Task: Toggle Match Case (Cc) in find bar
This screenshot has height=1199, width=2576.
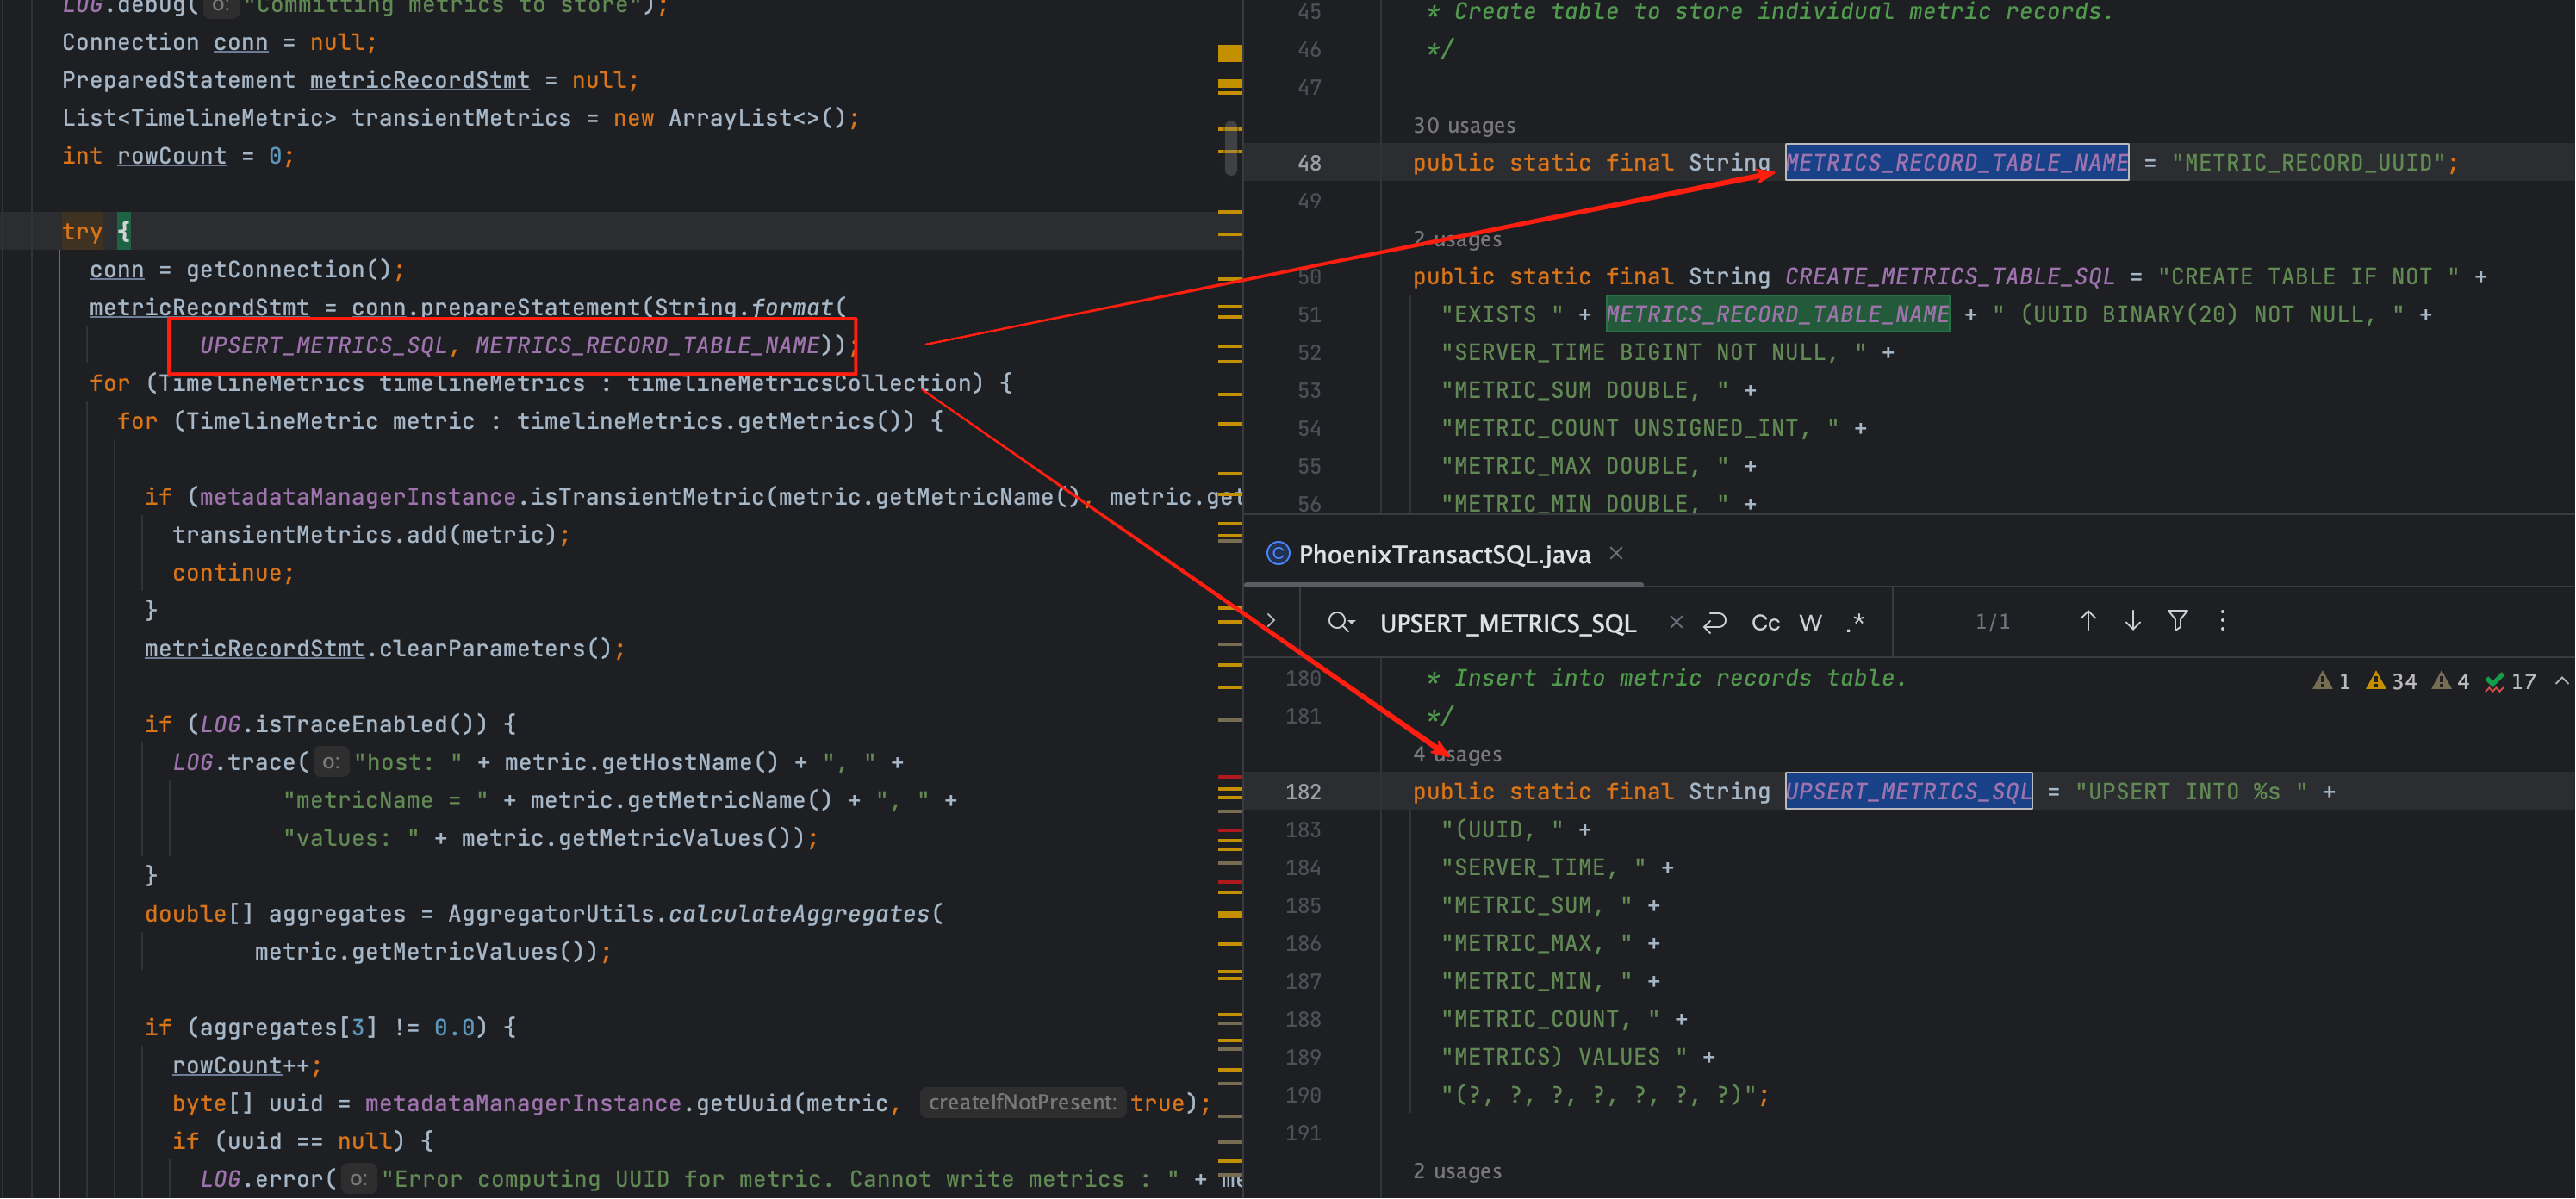Action: (1765, 623)
